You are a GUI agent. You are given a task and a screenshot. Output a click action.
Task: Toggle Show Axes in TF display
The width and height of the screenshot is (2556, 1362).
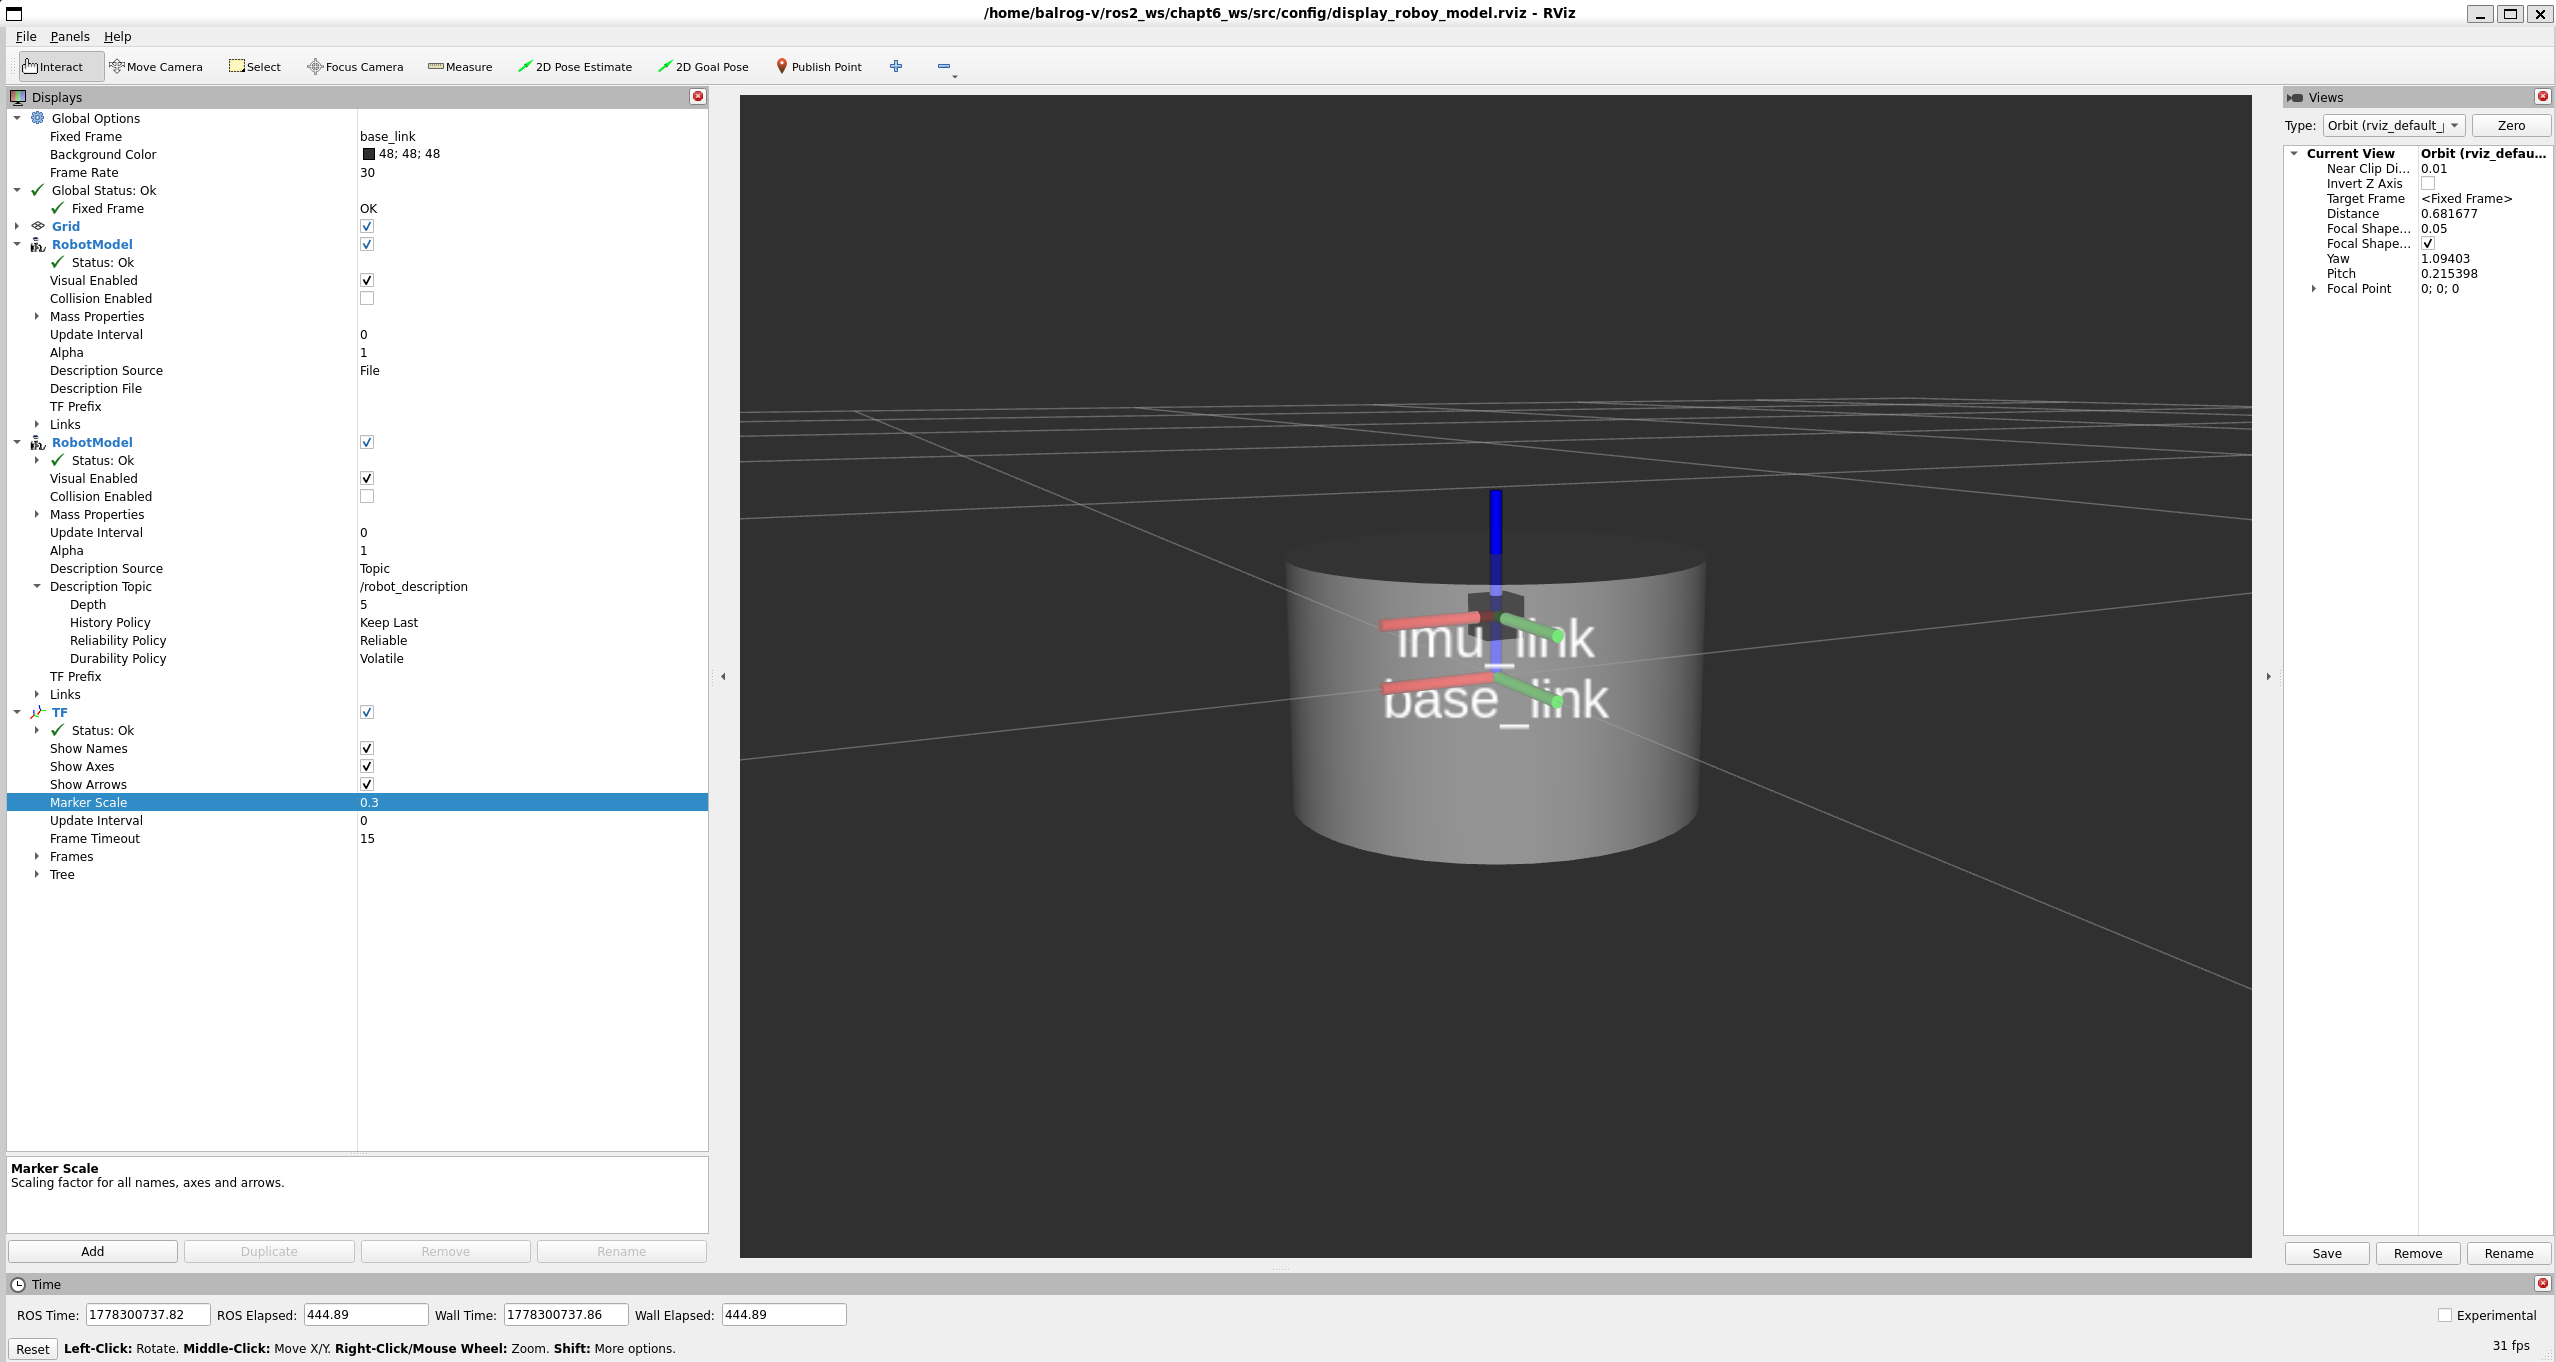[x=367, y=766]
